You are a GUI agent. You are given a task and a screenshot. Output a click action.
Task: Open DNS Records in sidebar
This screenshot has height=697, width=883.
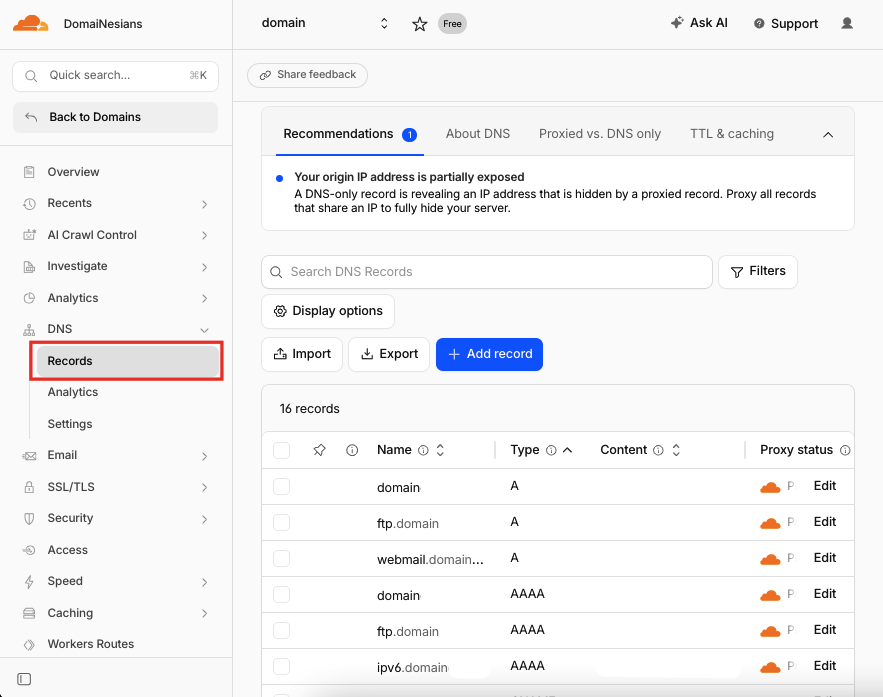[127, 361]
